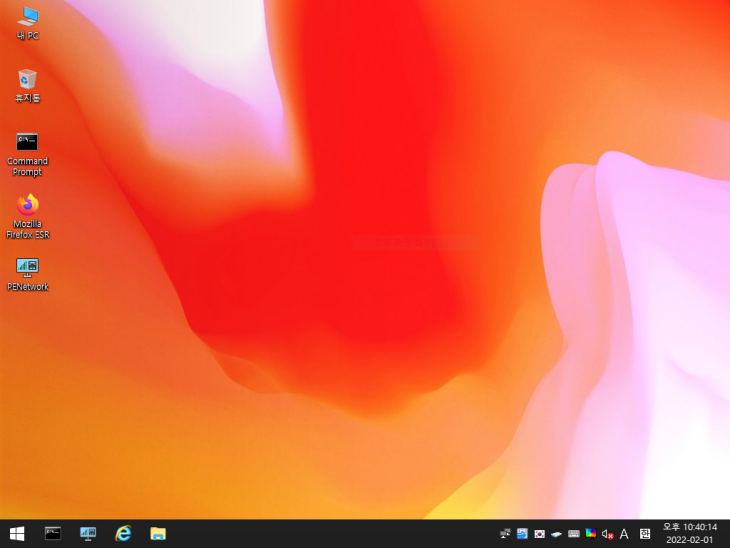Select the 내 PC desktop icon

pos(27,23)
